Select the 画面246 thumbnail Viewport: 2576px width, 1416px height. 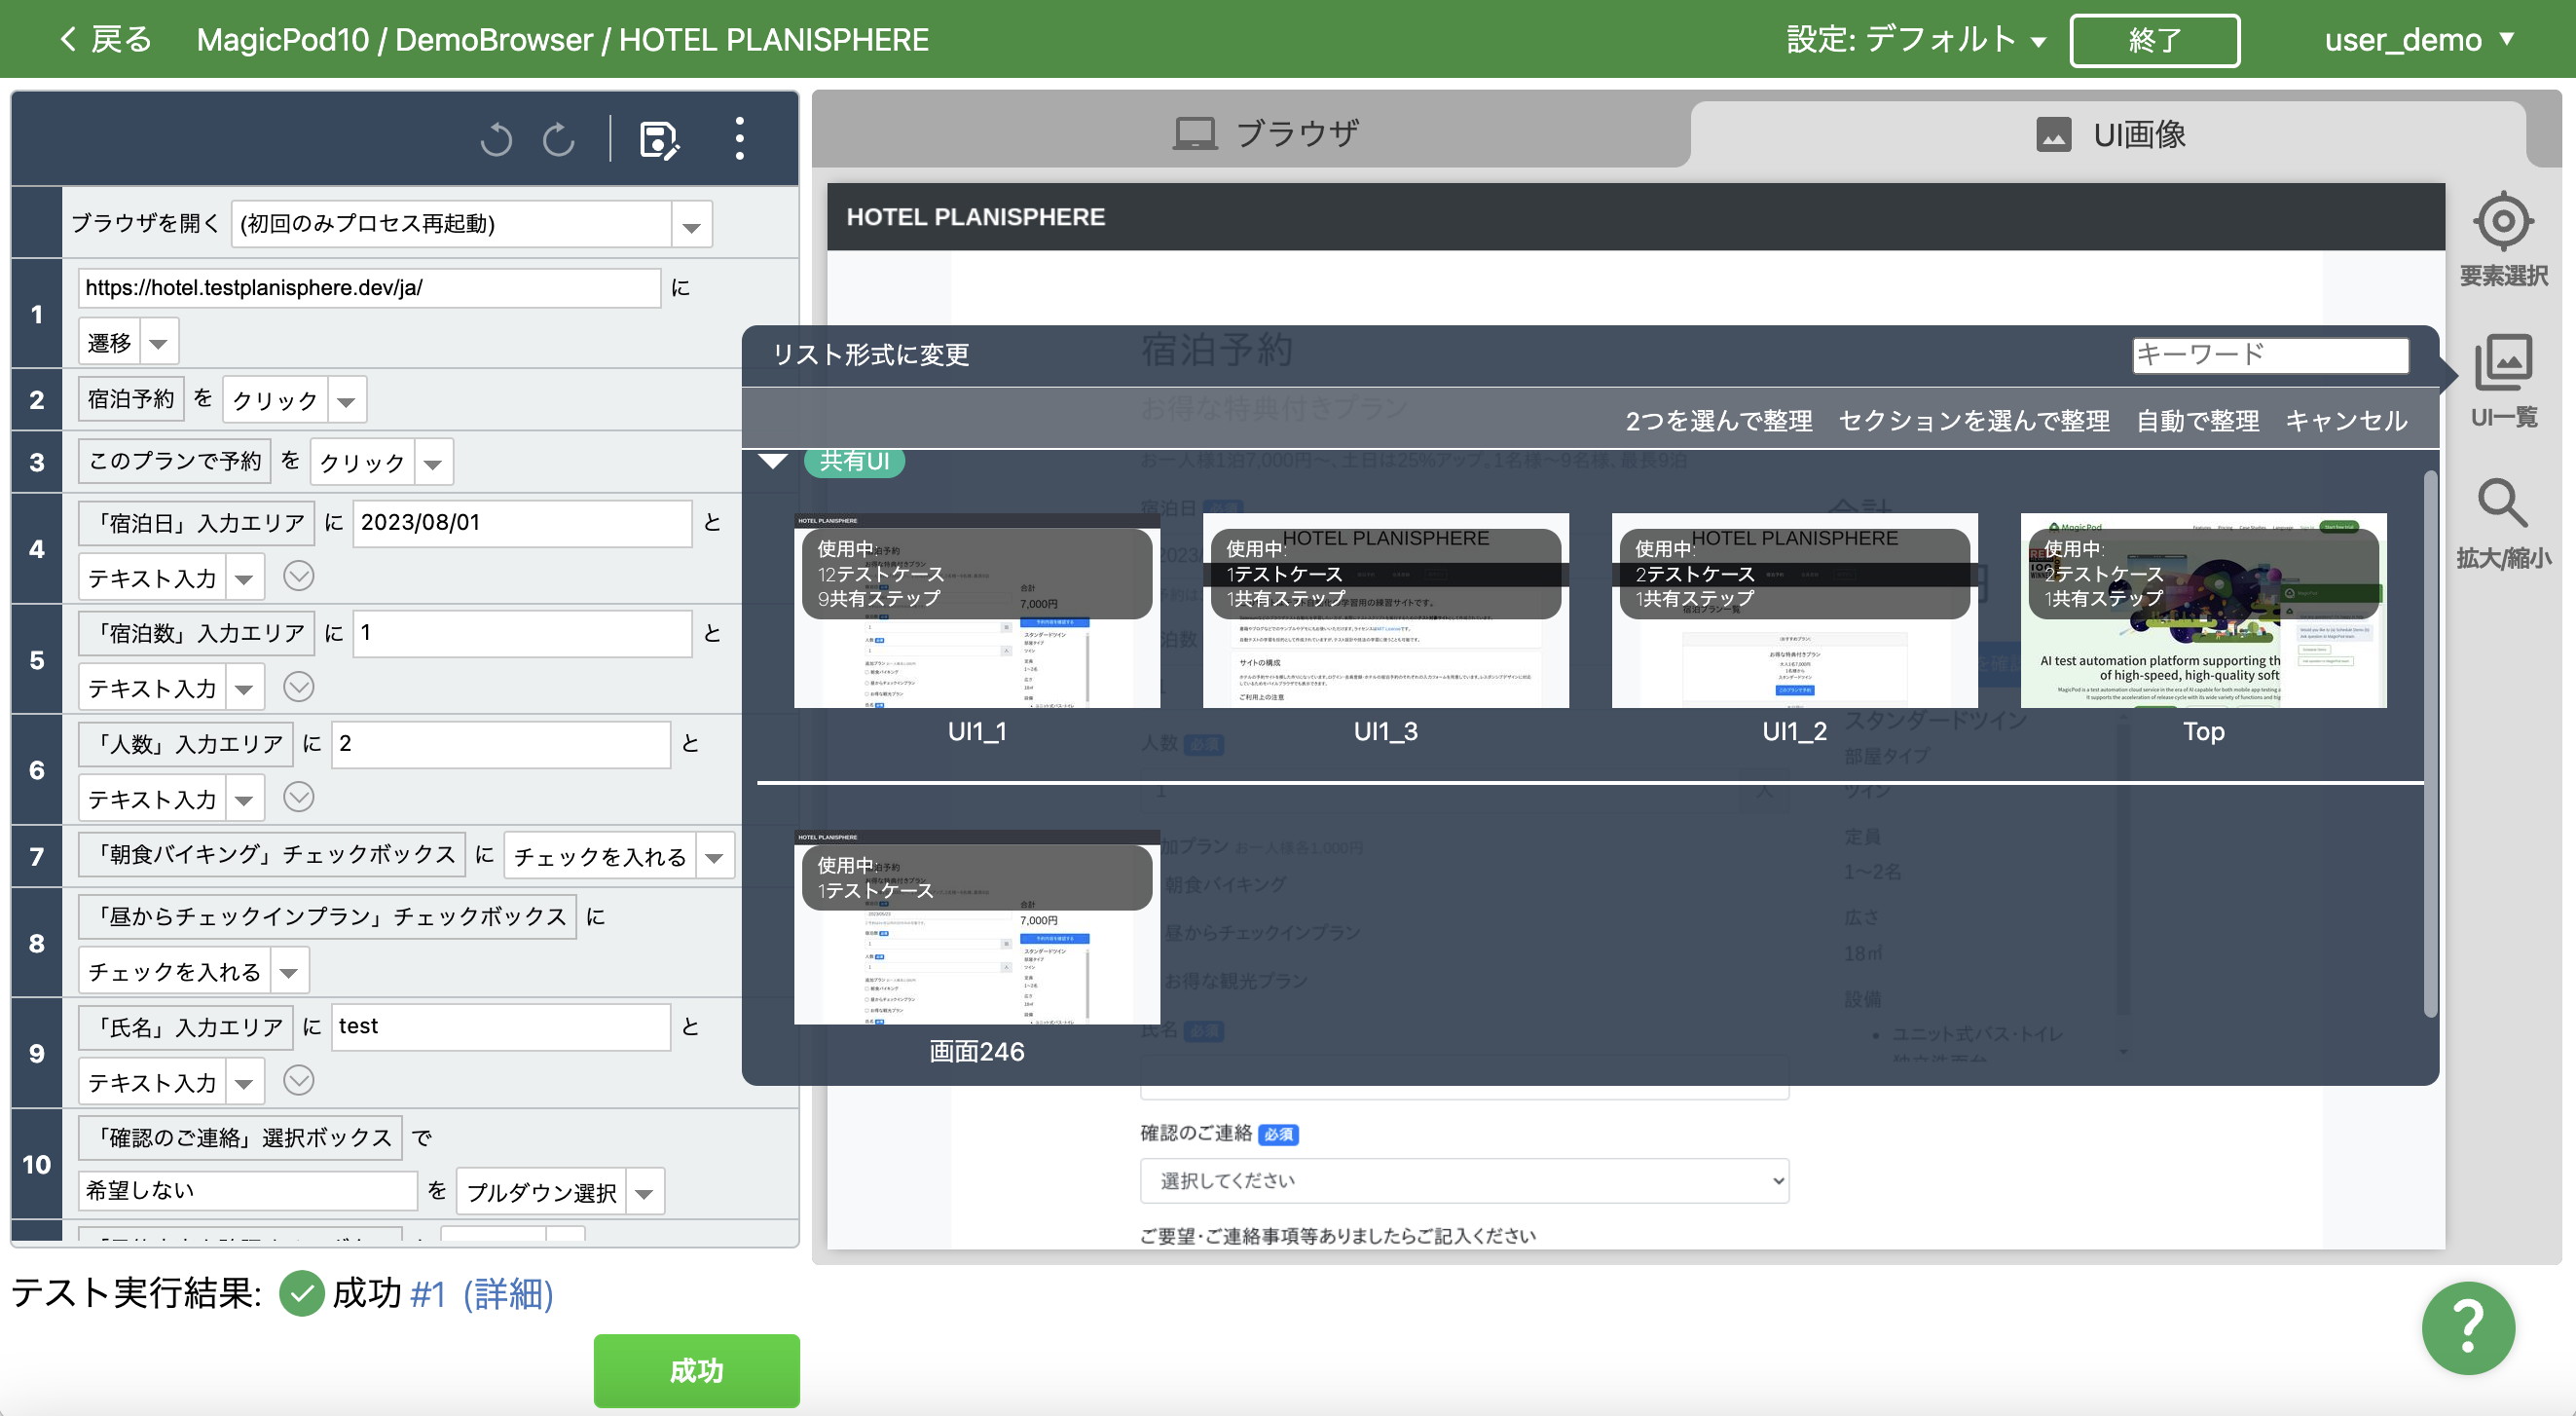point(977,927)
